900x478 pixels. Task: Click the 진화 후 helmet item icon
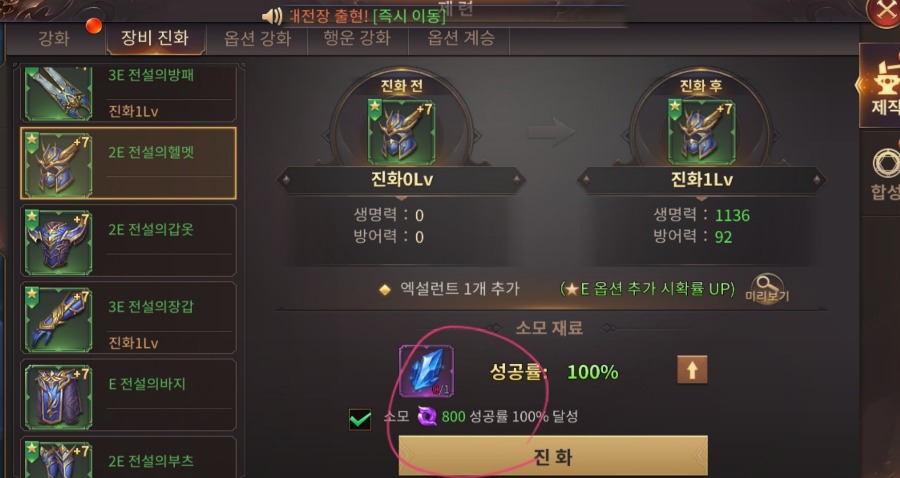[701, 131]
